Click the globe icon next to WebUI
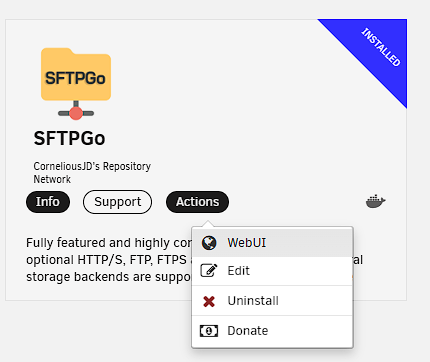 click(209, 243)
